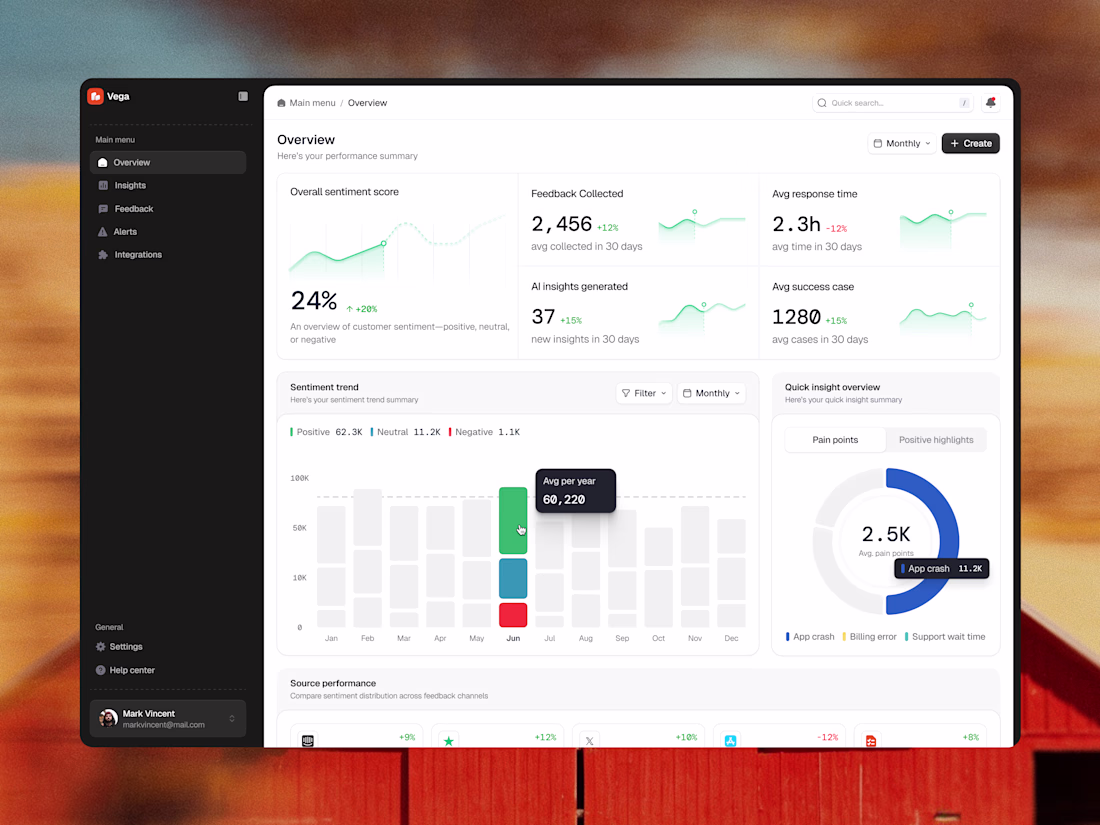1100x825 pixels.
Task: Click the search magnifier icon
Action: point(822,103)
